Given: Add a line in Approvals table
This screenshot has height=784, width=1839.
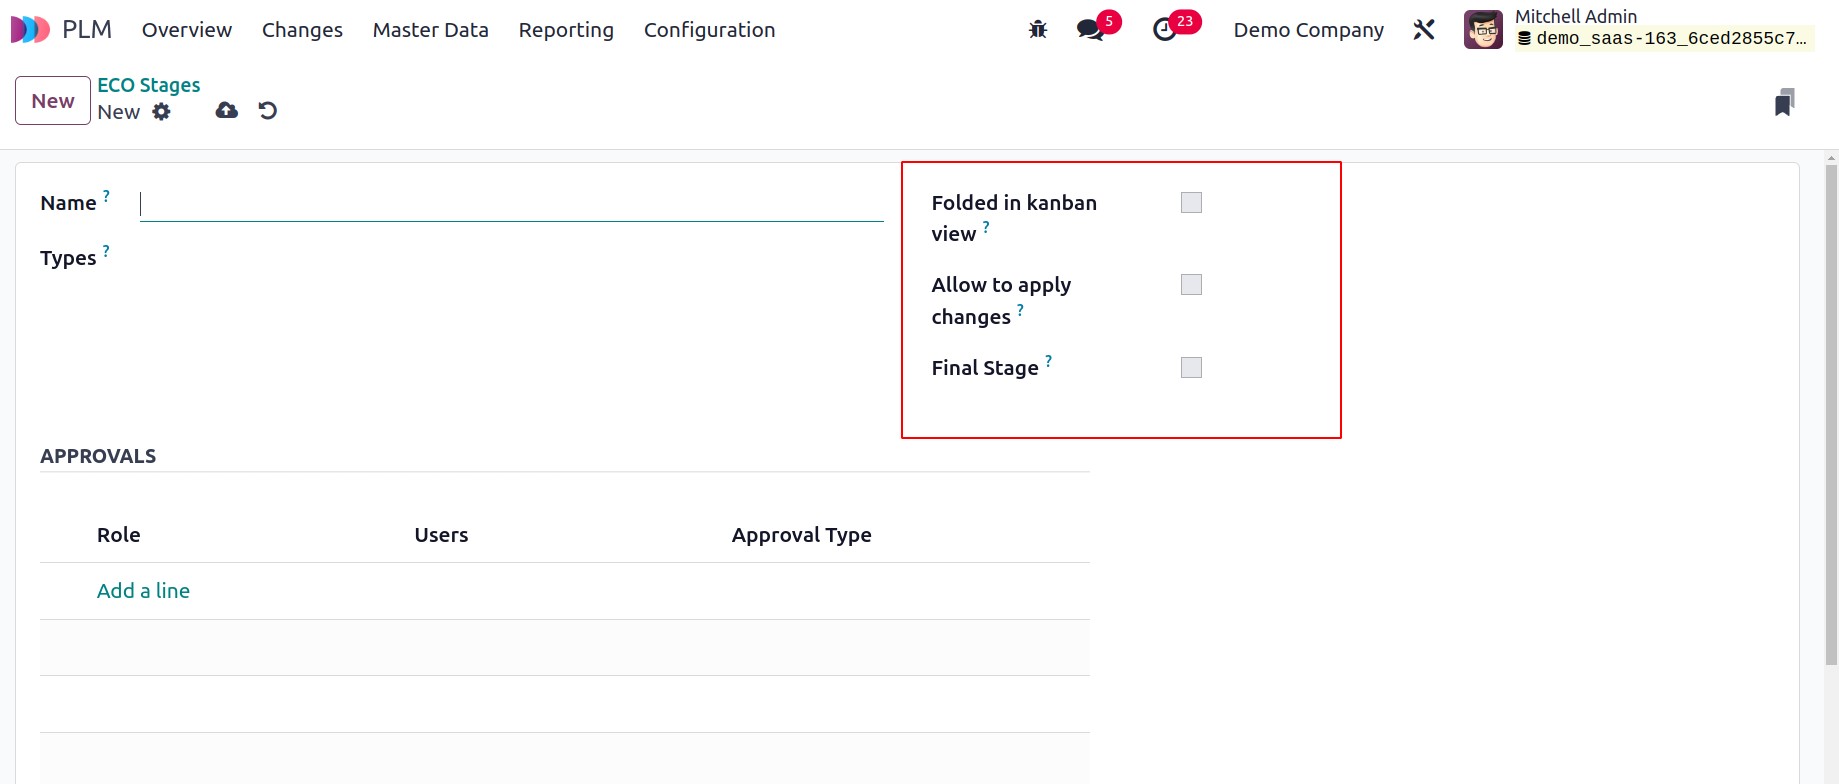Looking at the screenshot, I should click(143, 591).
